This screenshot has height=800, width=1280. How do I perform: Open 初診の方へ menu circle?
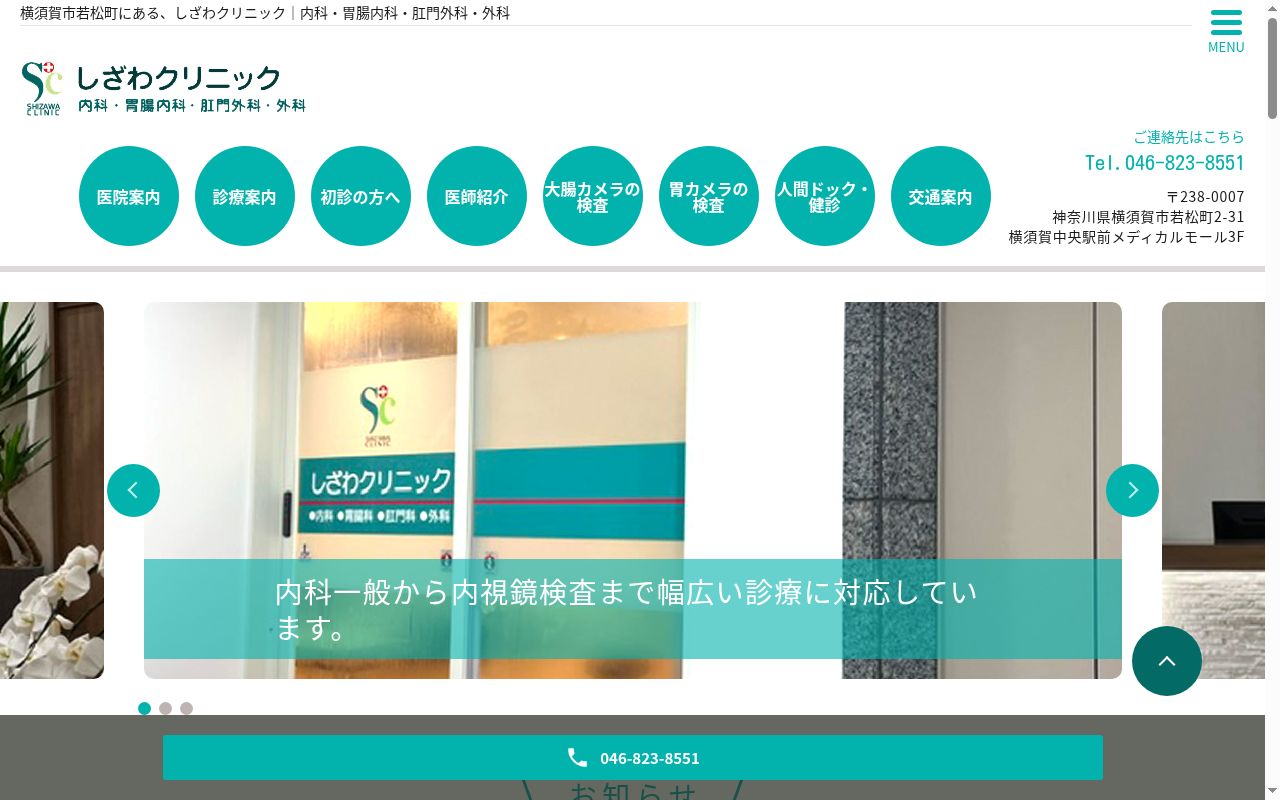[361, 196]
